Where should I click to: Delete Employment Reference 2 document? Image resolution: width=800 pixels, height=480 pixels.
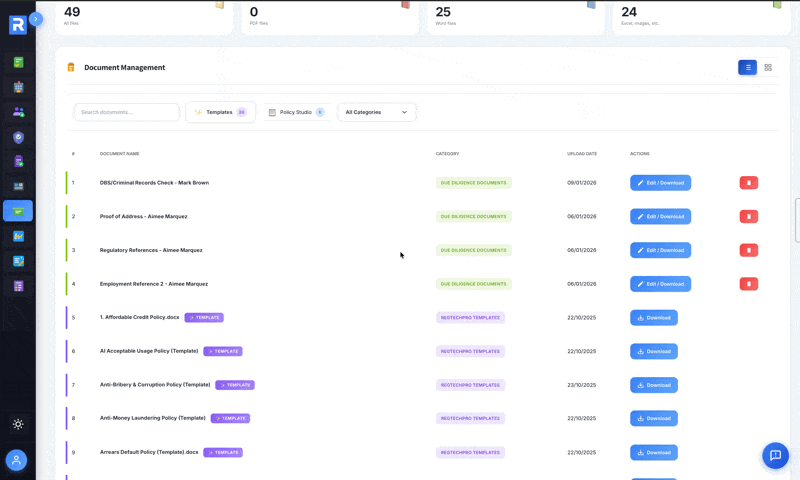[x=748, y=284]
